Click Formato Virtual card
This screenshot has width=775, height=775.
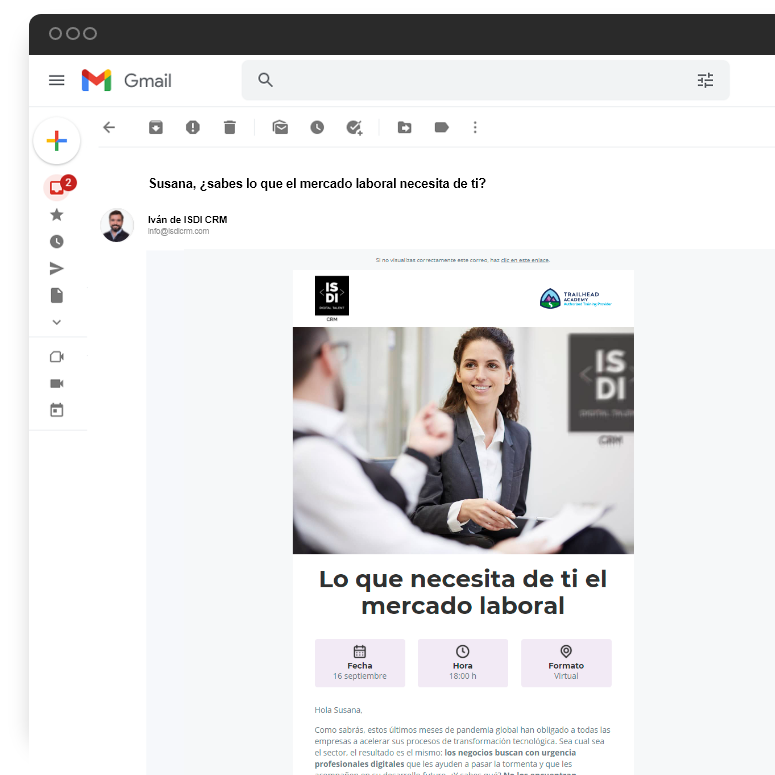(566, 663)
